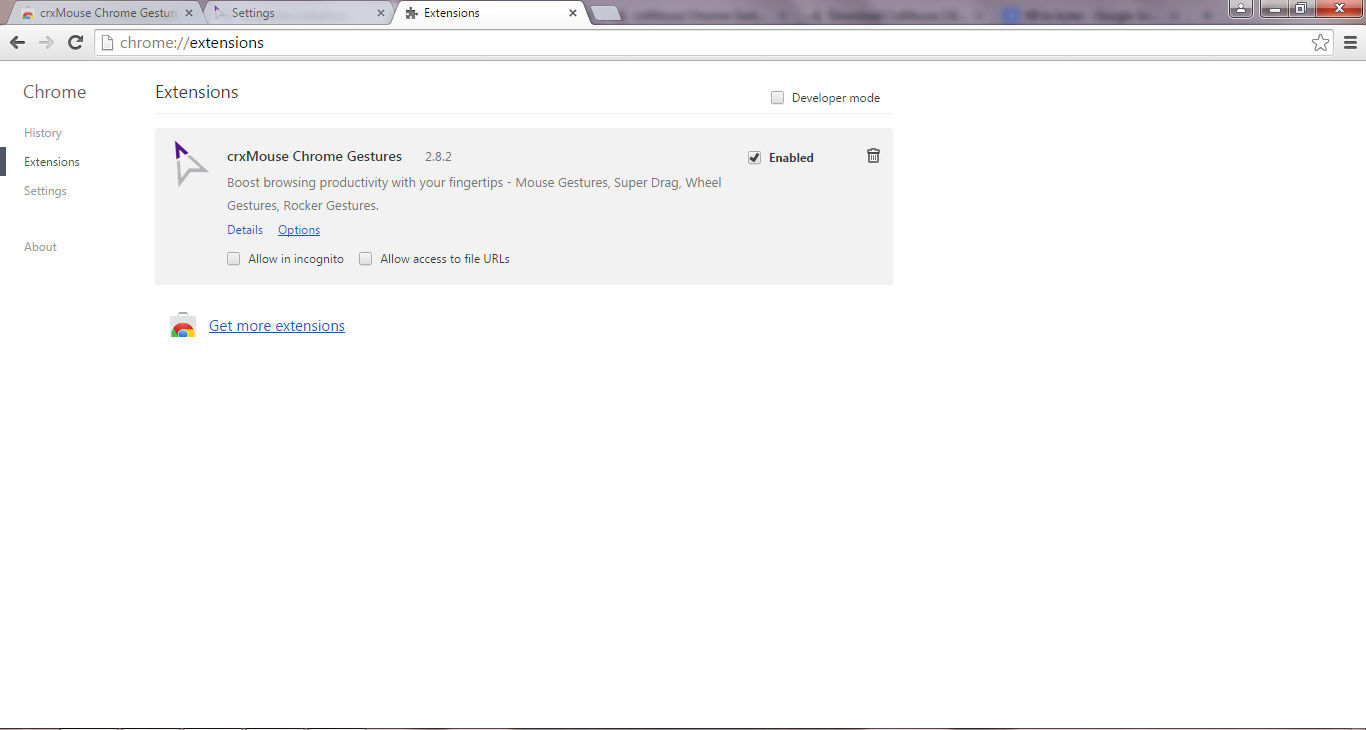The width and height of the screenshot is (1366, 730).
Task: Open the Chrome hamburger menu
Action: click(x=1352, y=42)
